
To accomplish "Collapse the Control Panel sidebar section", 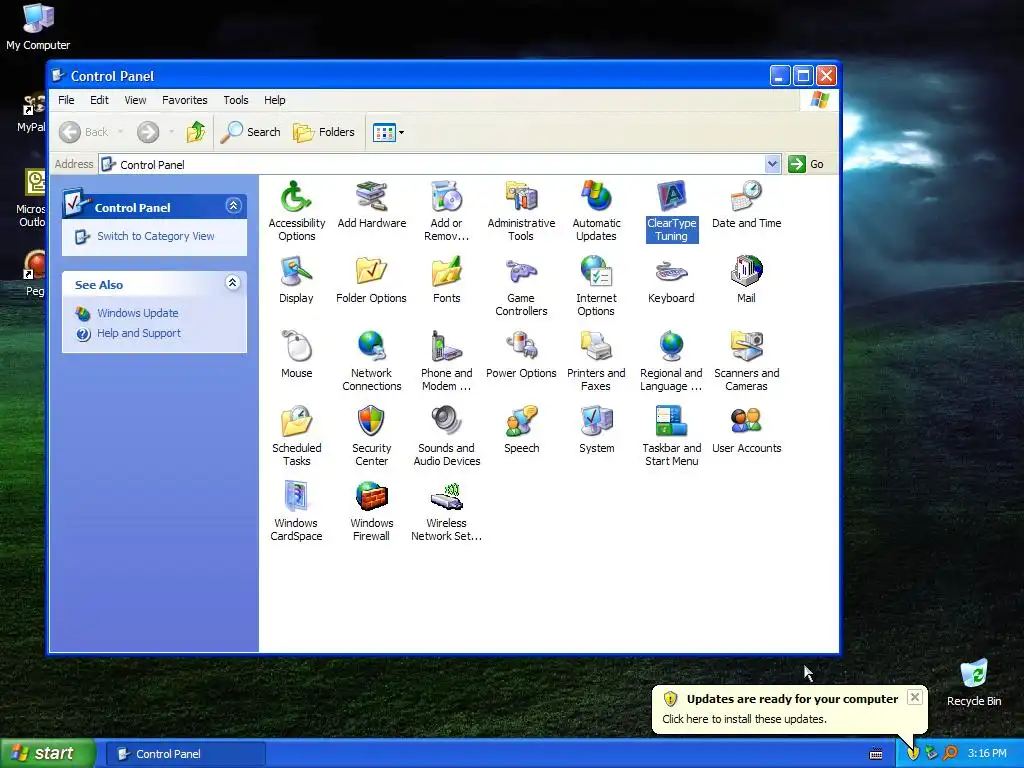I will click(233, 206).
